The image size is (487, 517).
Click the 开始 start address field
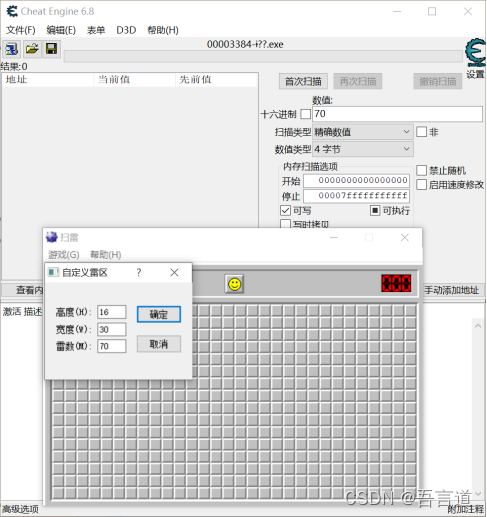[x=356, y=181]
